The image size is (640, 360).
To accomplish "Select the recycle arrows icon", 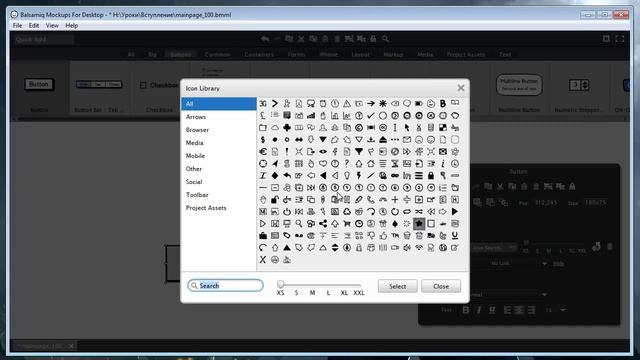I will pos(347,212).
